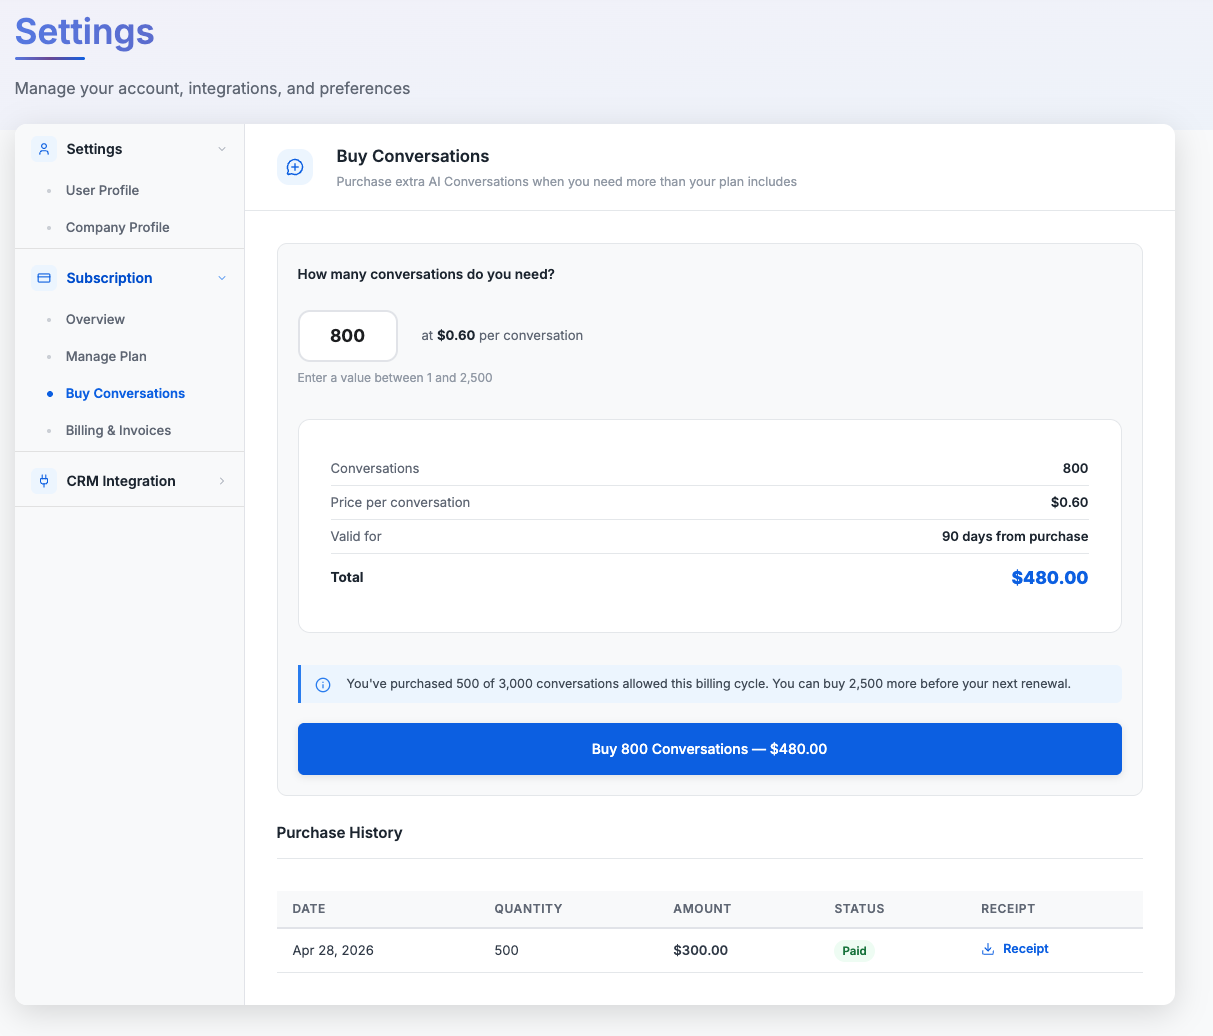Image resolution: width=1213 pixels, height=1036 pixels.
Task: Go to subscription Overview page
Action: [x=95, y=319]
